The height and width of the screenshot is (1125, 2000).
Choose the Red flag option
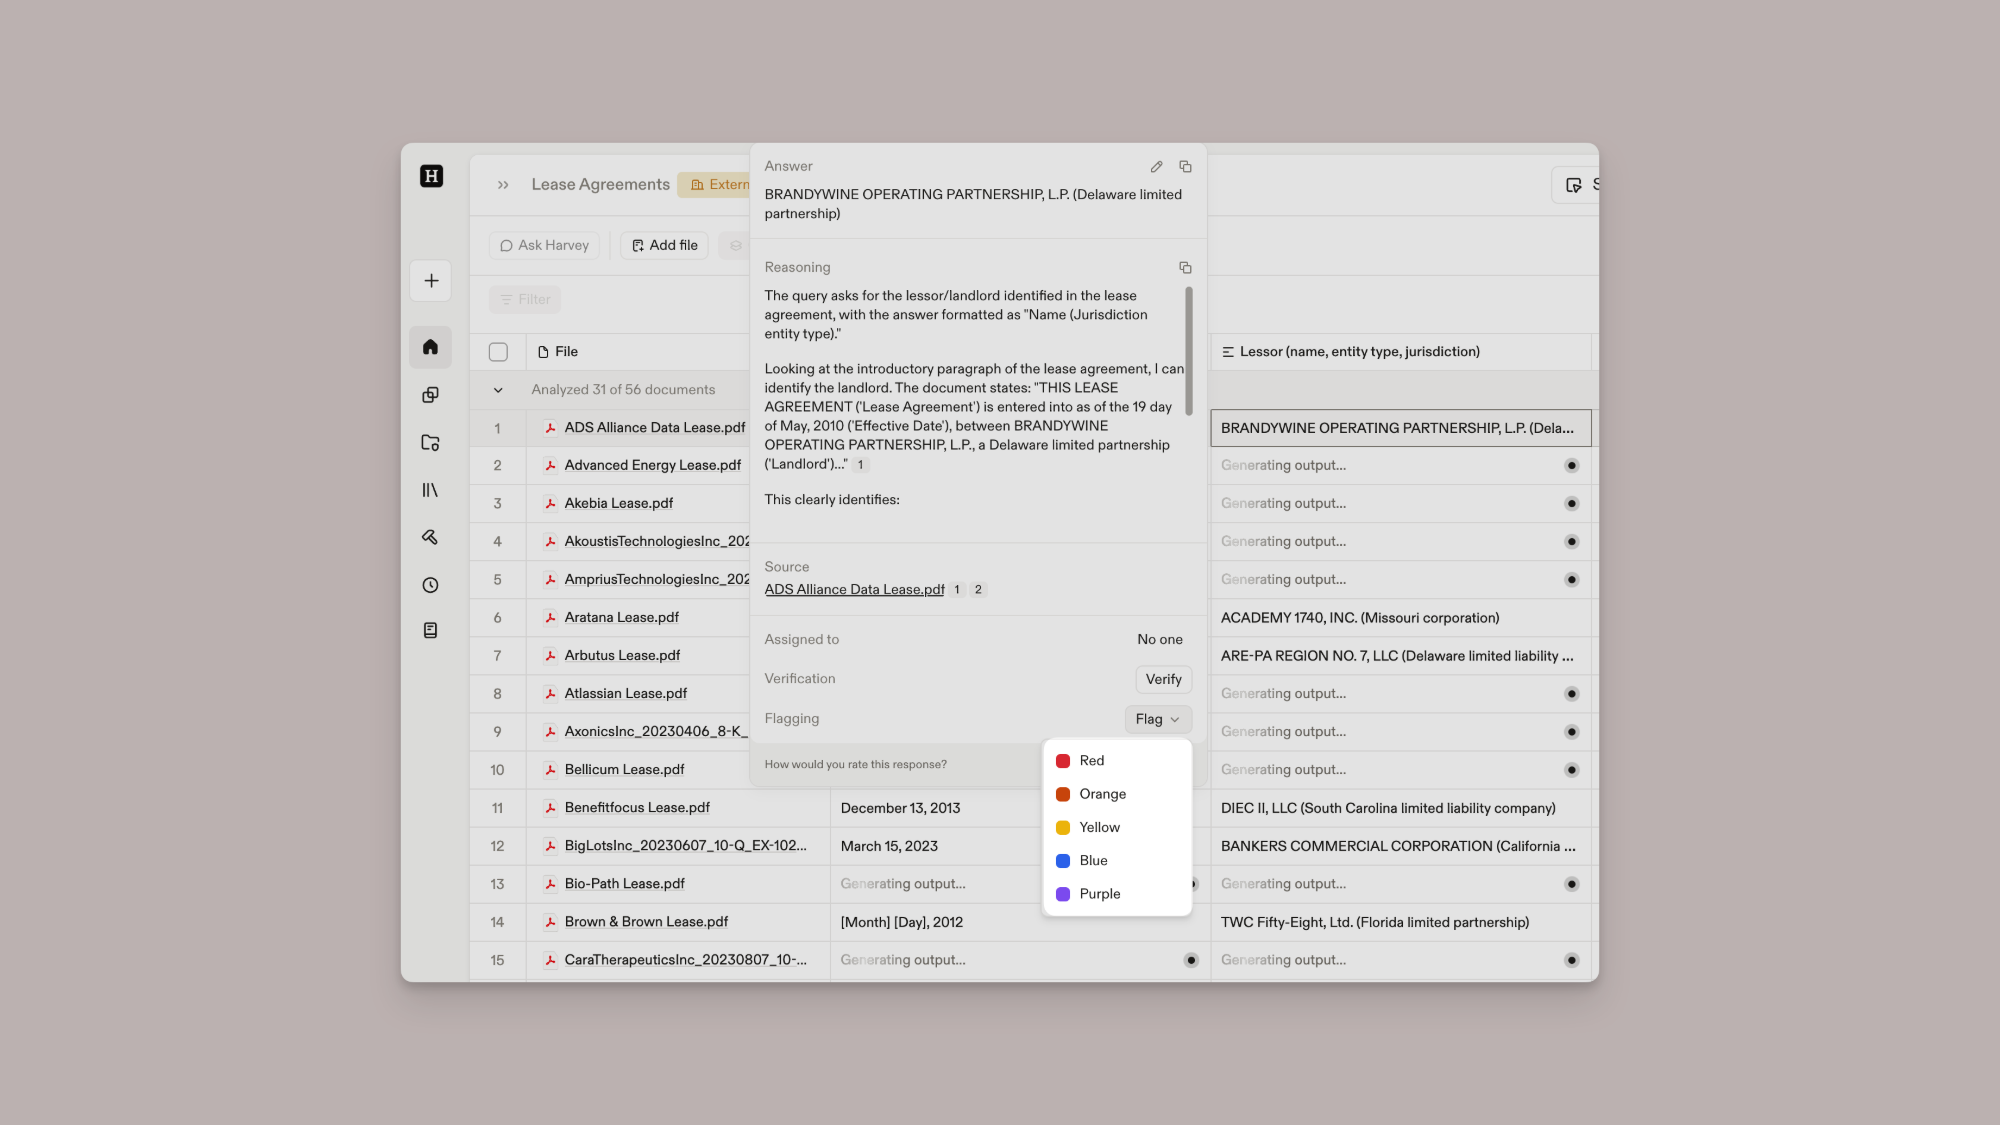click(1117, 761)
